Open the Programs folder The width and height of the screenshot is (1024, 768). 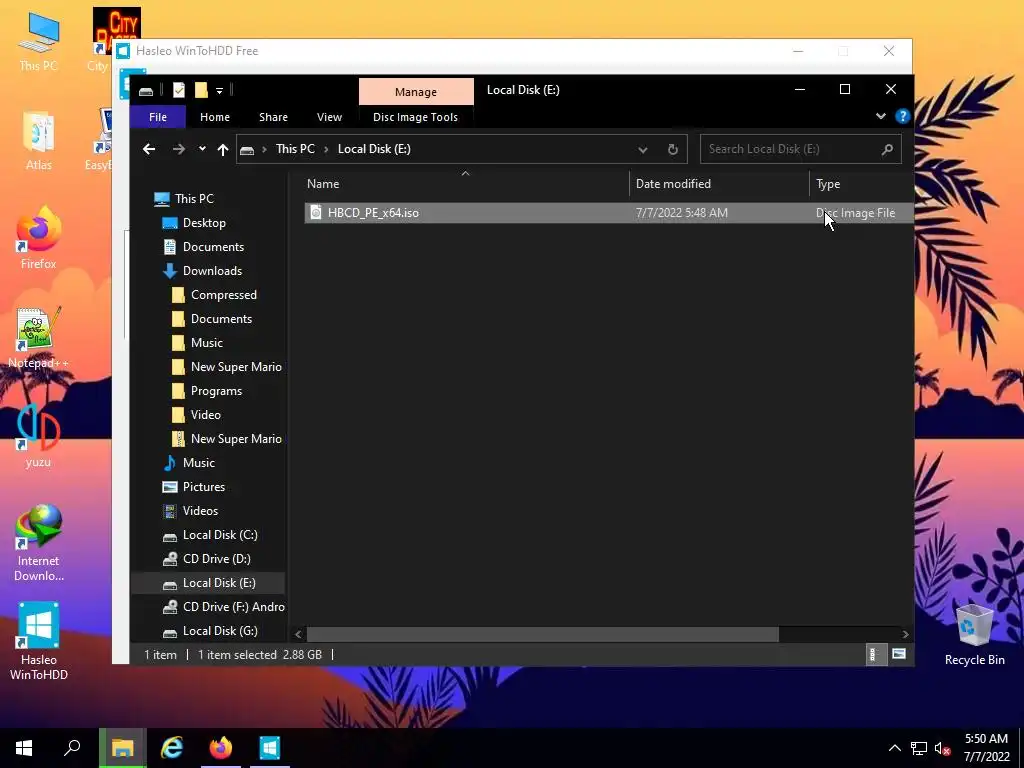[x=216, y=391]
